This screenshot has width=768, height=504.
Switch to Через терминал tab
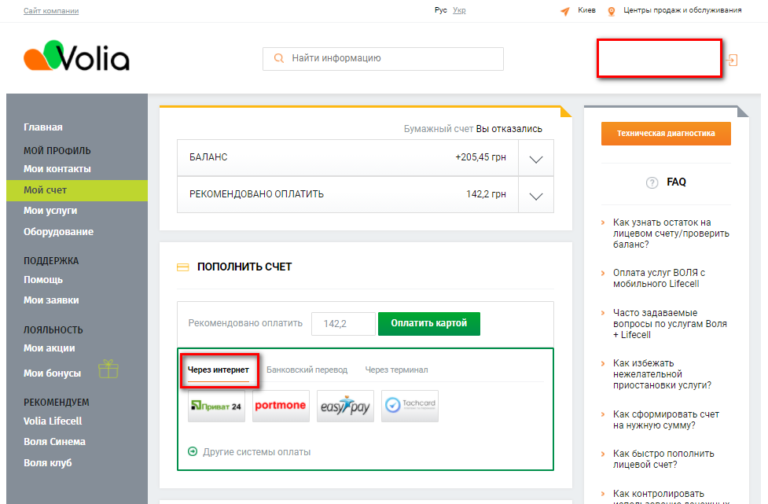coord(397,370)
